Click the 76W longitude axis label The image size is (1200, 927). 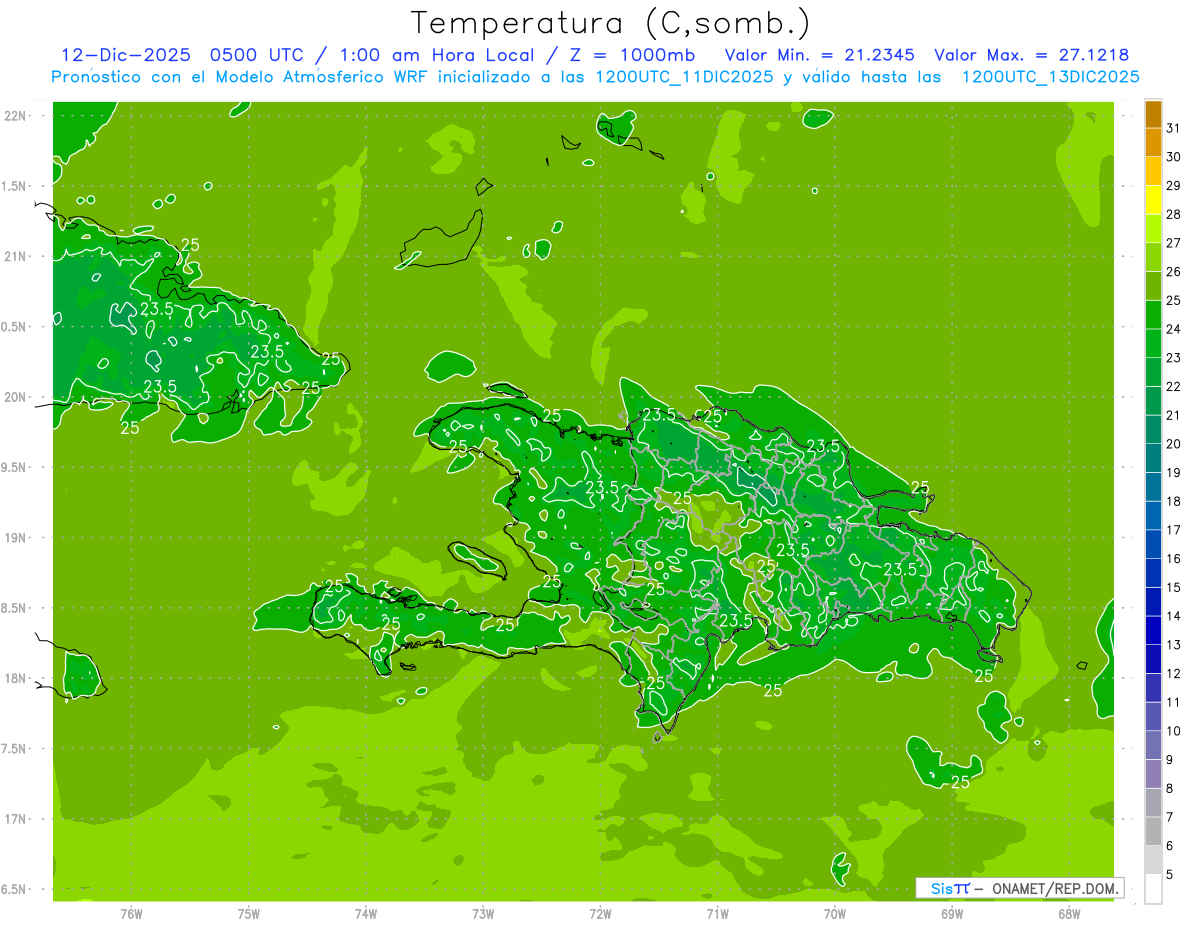[x=131, y=914]
